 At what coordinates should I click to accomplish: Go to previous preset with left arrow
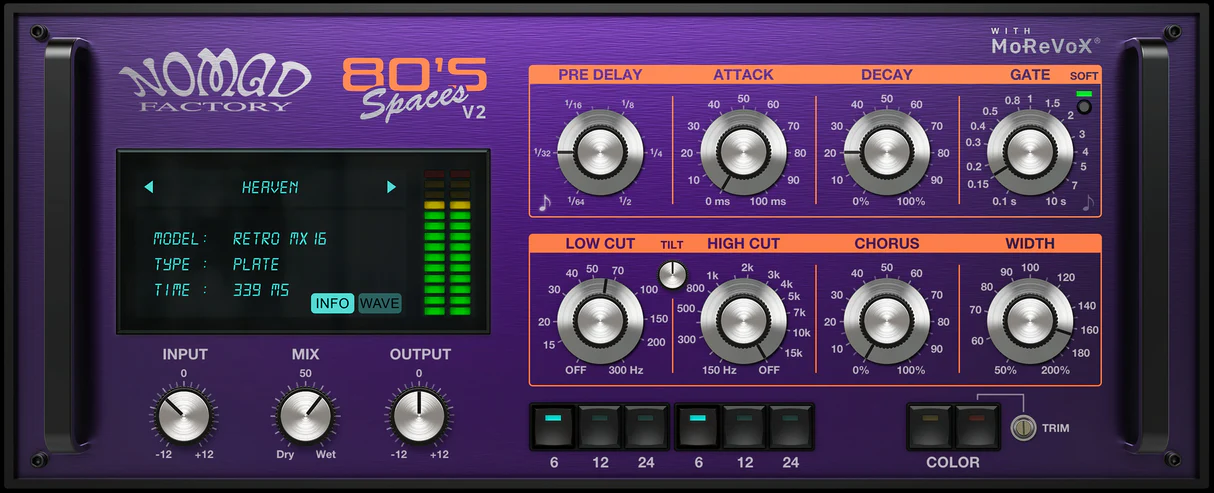pos(149,187)
